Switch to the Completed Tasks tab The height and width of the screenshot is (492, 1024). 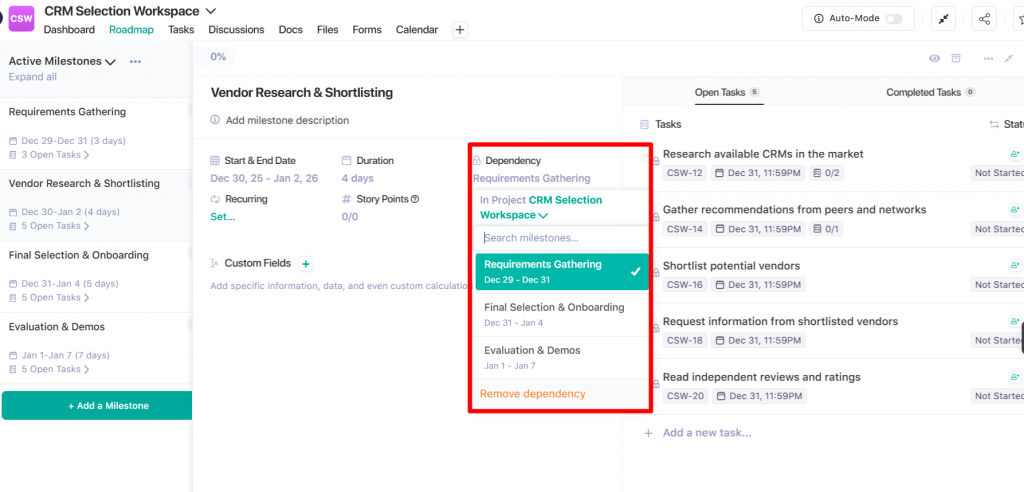931,92
